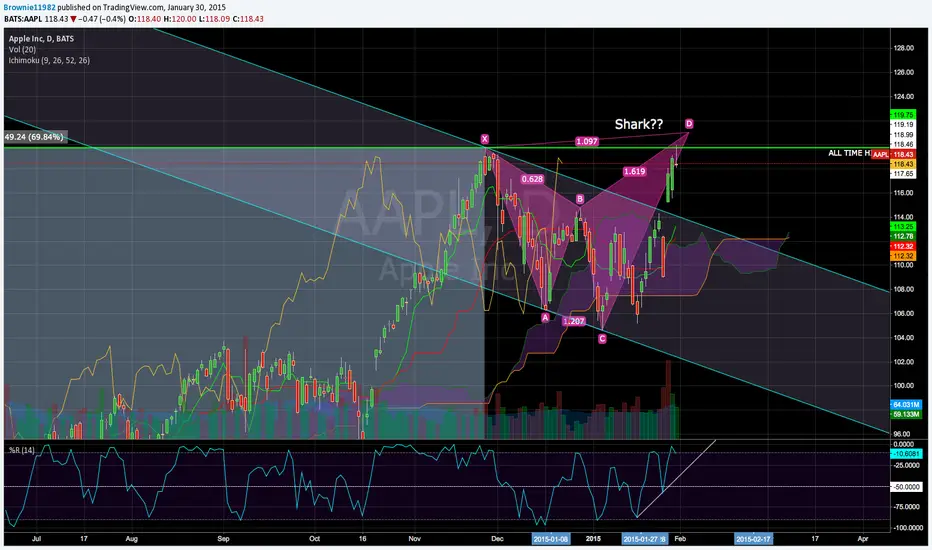Click the 1.619 ratio label
932x550 pixels.
click(x=634, y=171)
